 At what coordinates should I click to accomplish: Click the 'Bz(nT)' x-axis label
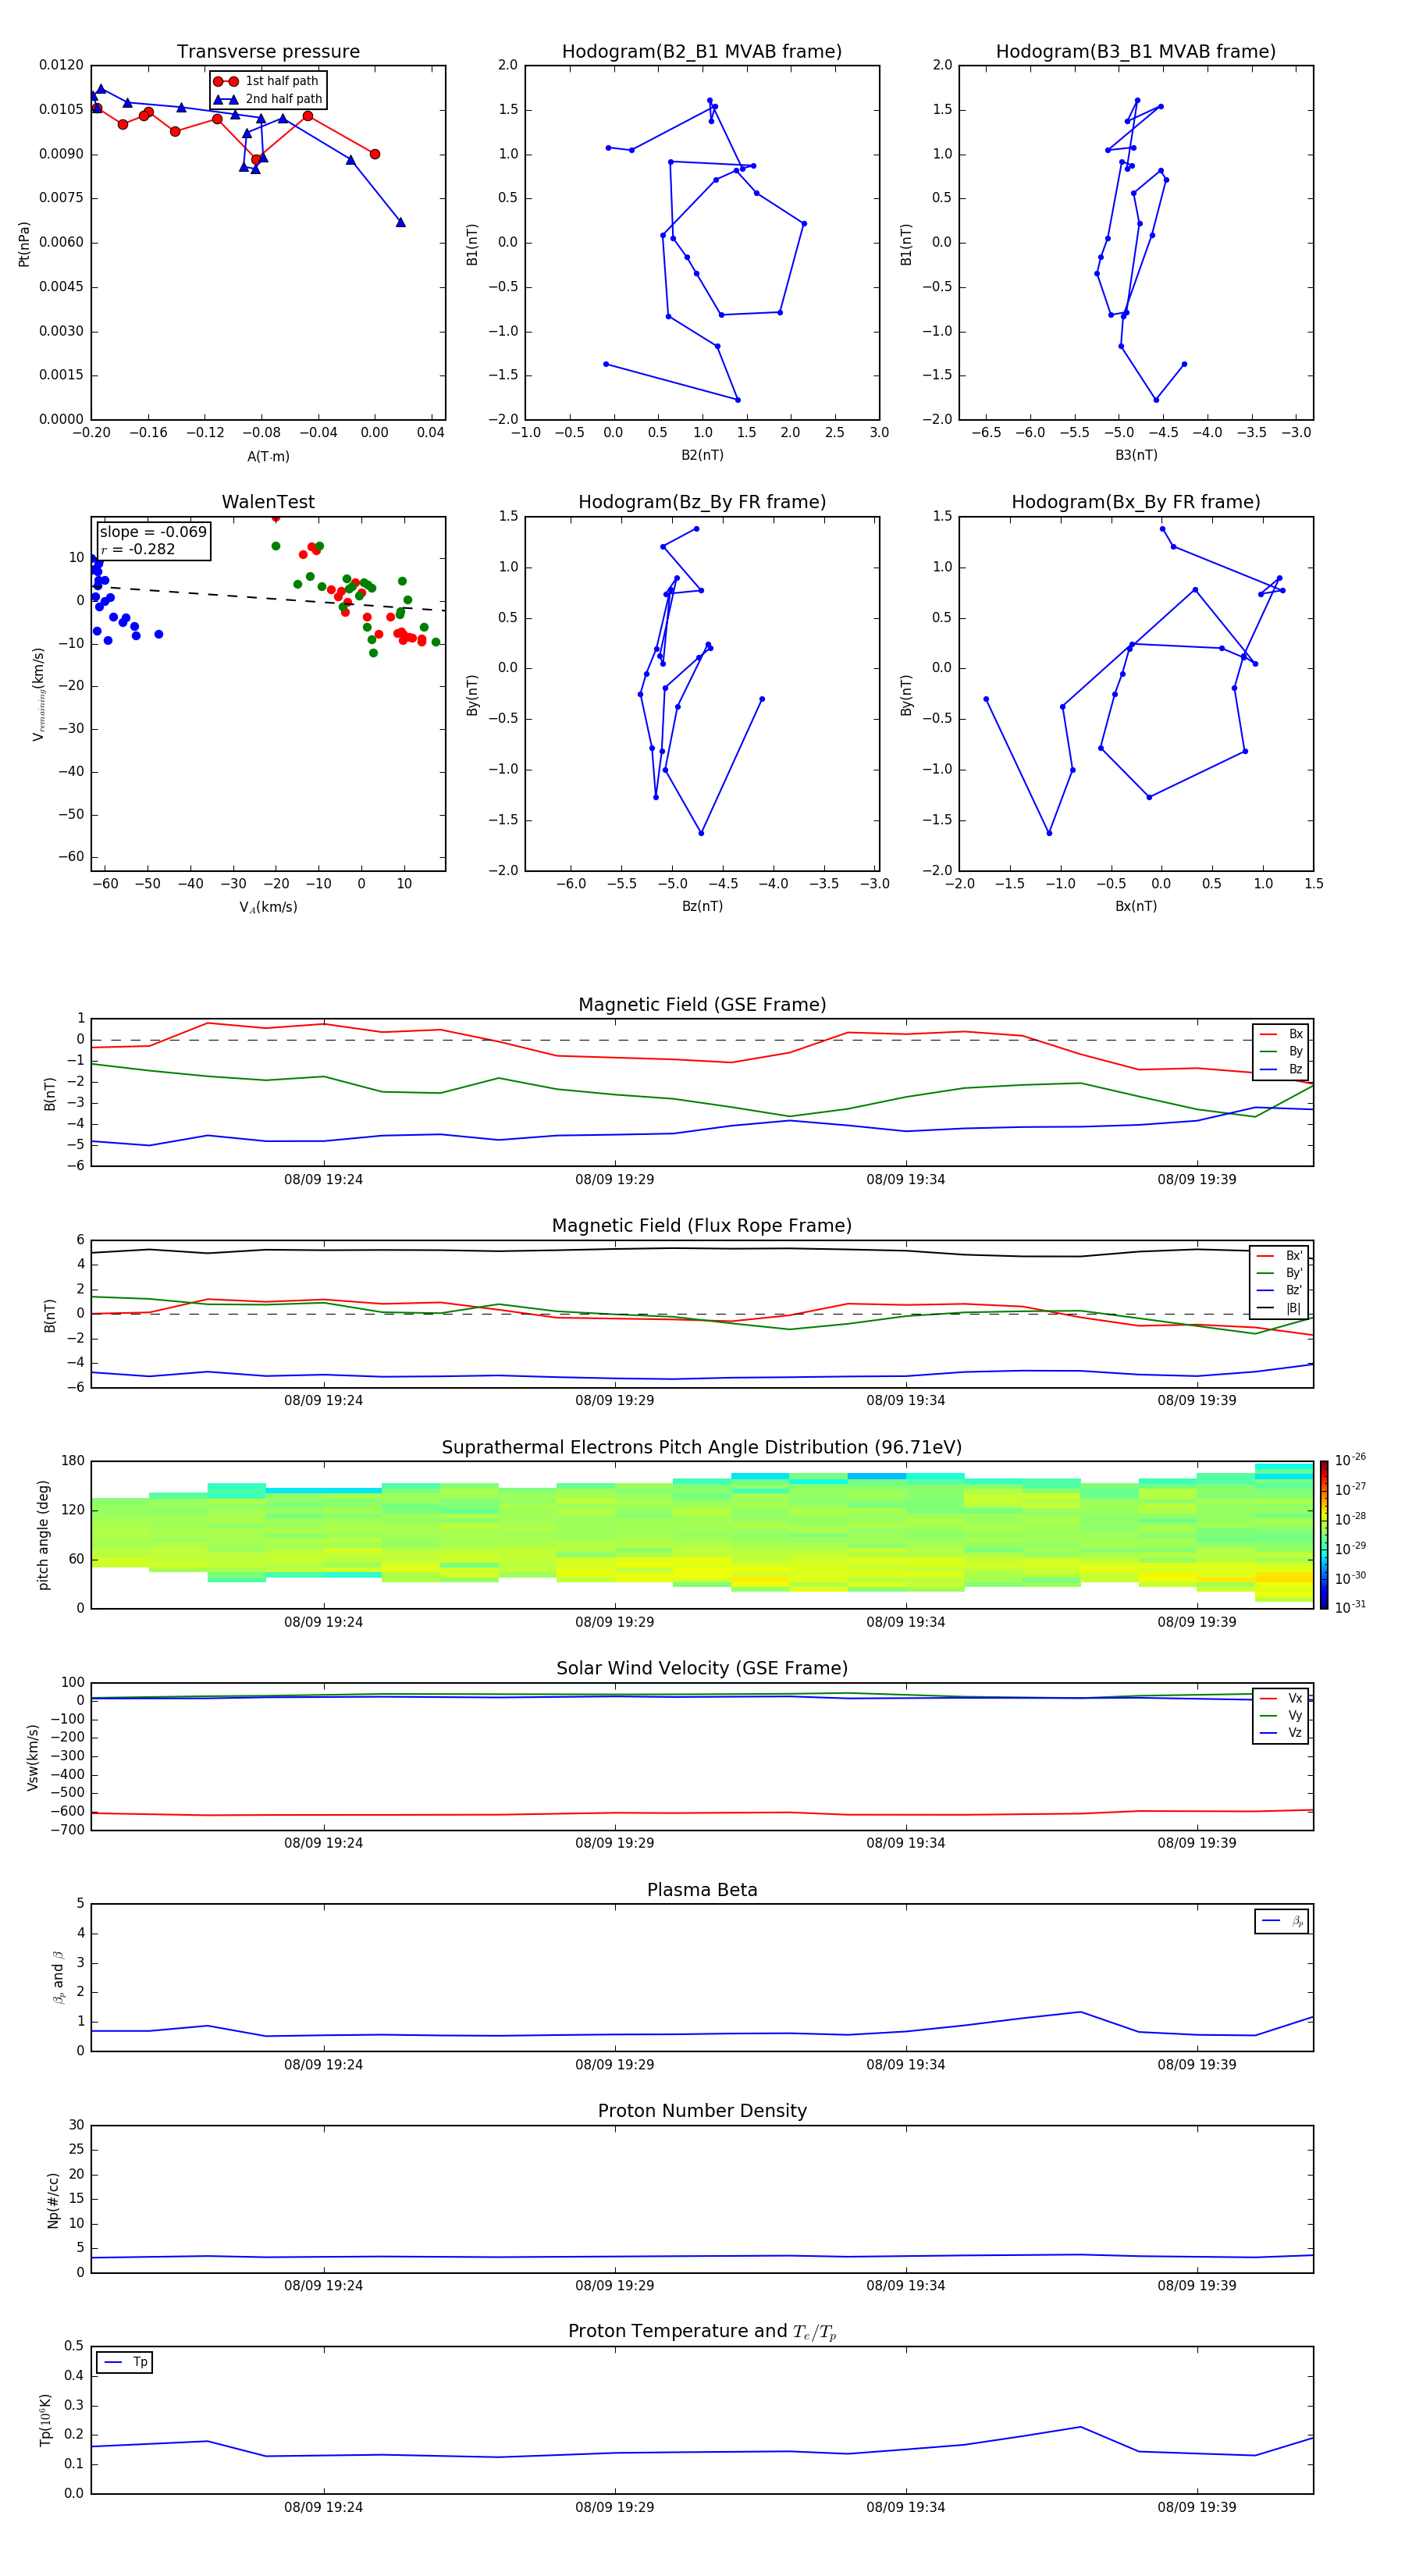[702, 907]
